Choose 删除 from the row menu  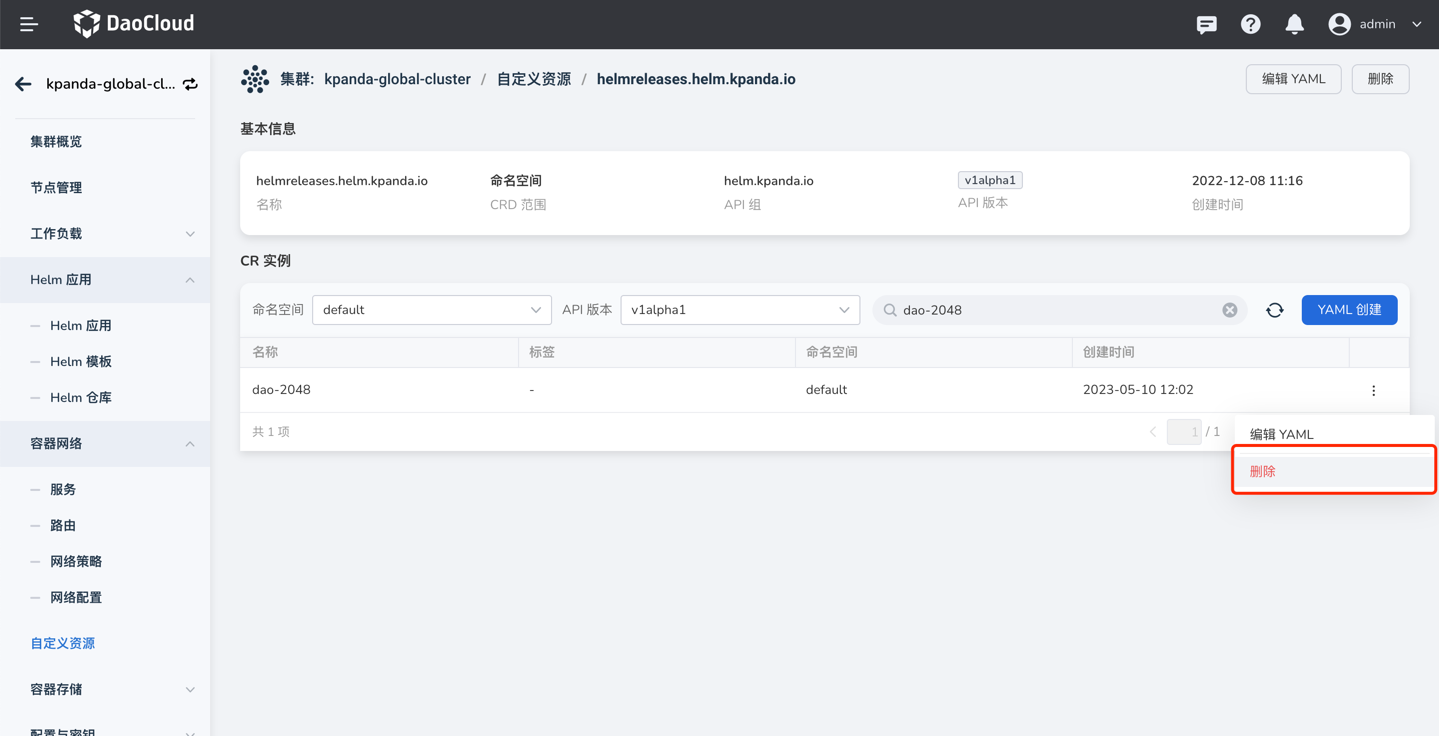tap(1334, 471)
